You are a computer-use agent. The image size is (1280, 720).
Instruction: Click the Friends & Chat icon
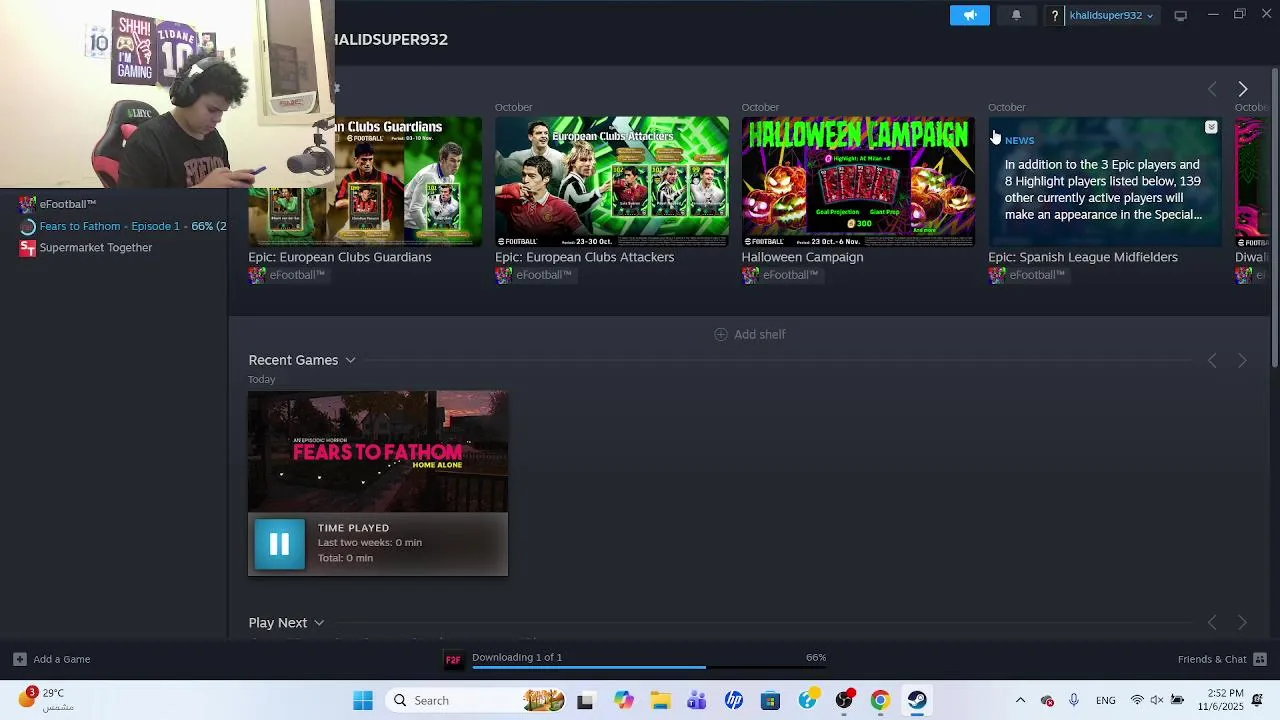point(1260,659)
